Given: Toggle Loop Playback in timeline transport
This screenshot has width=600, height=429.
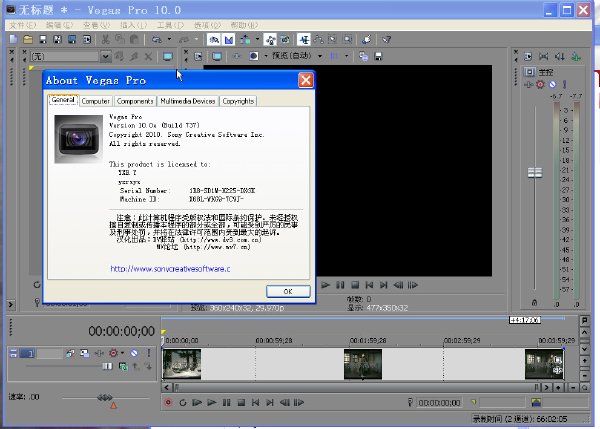Looking at the screenshot, I should pos(183,402).
